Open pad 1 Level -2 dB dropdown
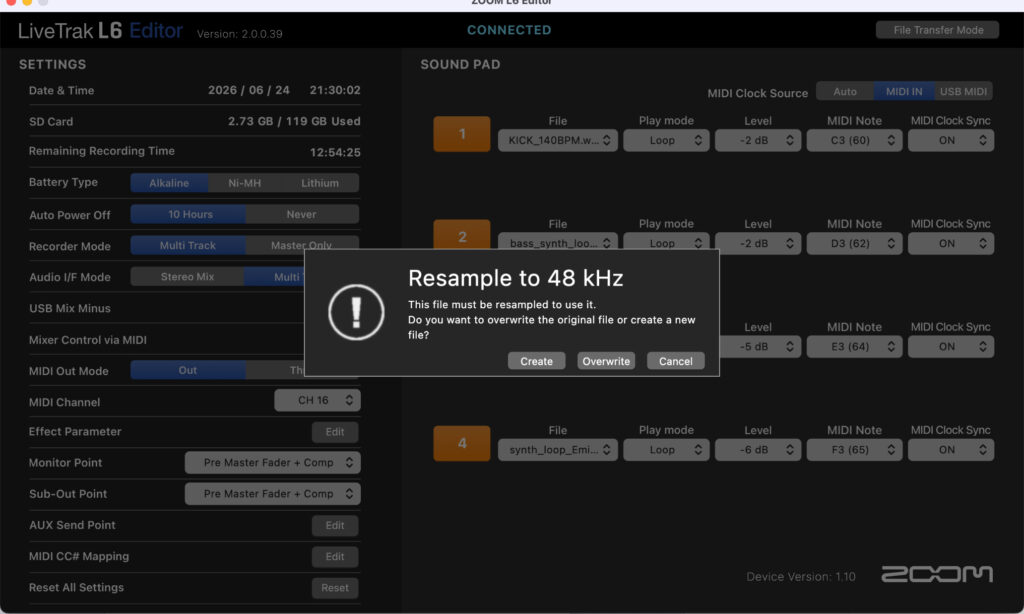Screen dimensions: 1024x614 pos(758,140)
